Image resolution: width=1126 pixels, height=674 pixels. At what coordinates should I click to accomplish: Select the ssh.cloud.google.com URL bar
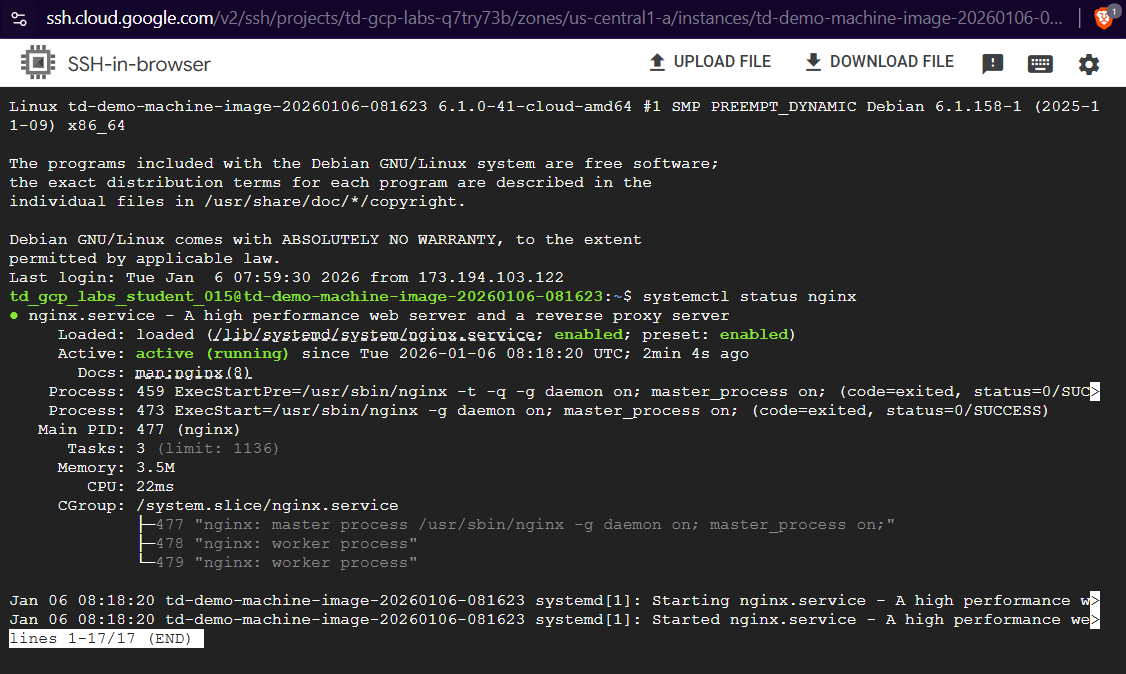(x=554, y=19)
